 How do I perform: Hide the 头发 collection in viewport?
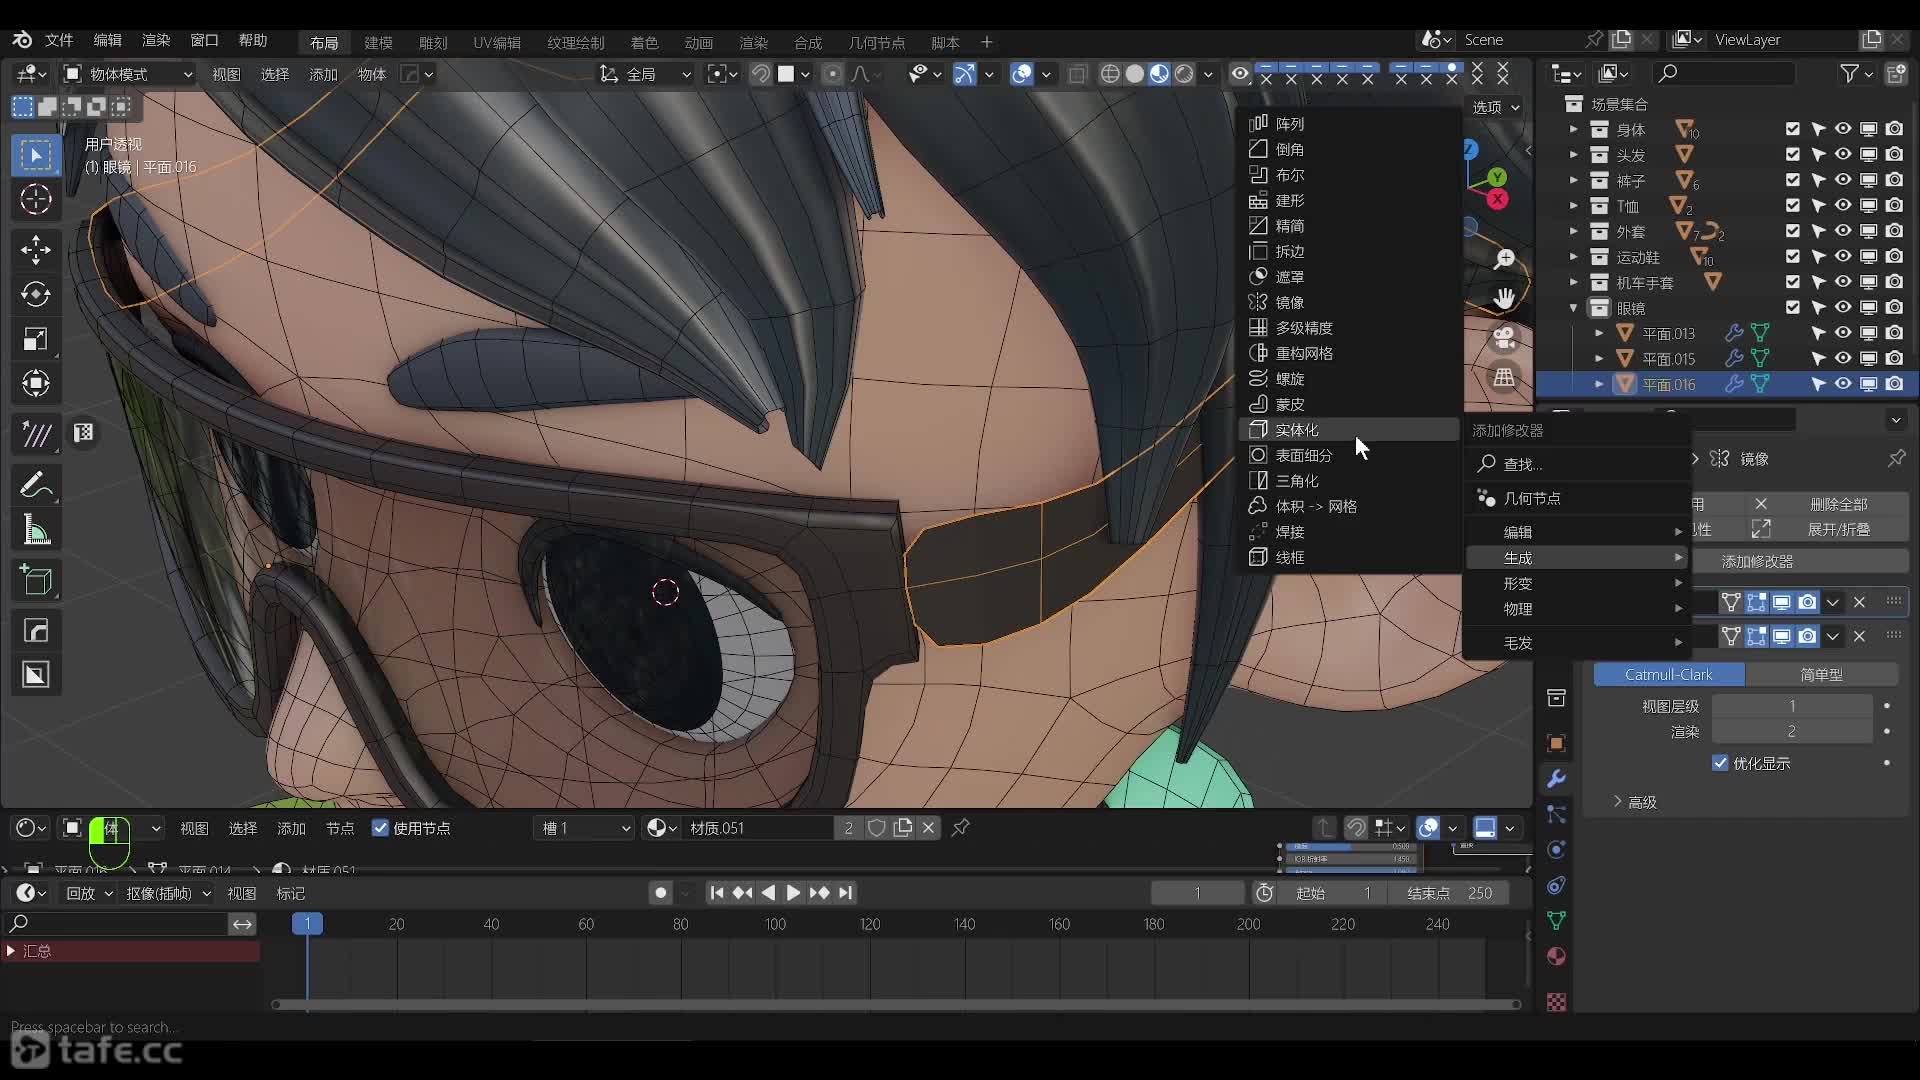(x=1843, y=154)
